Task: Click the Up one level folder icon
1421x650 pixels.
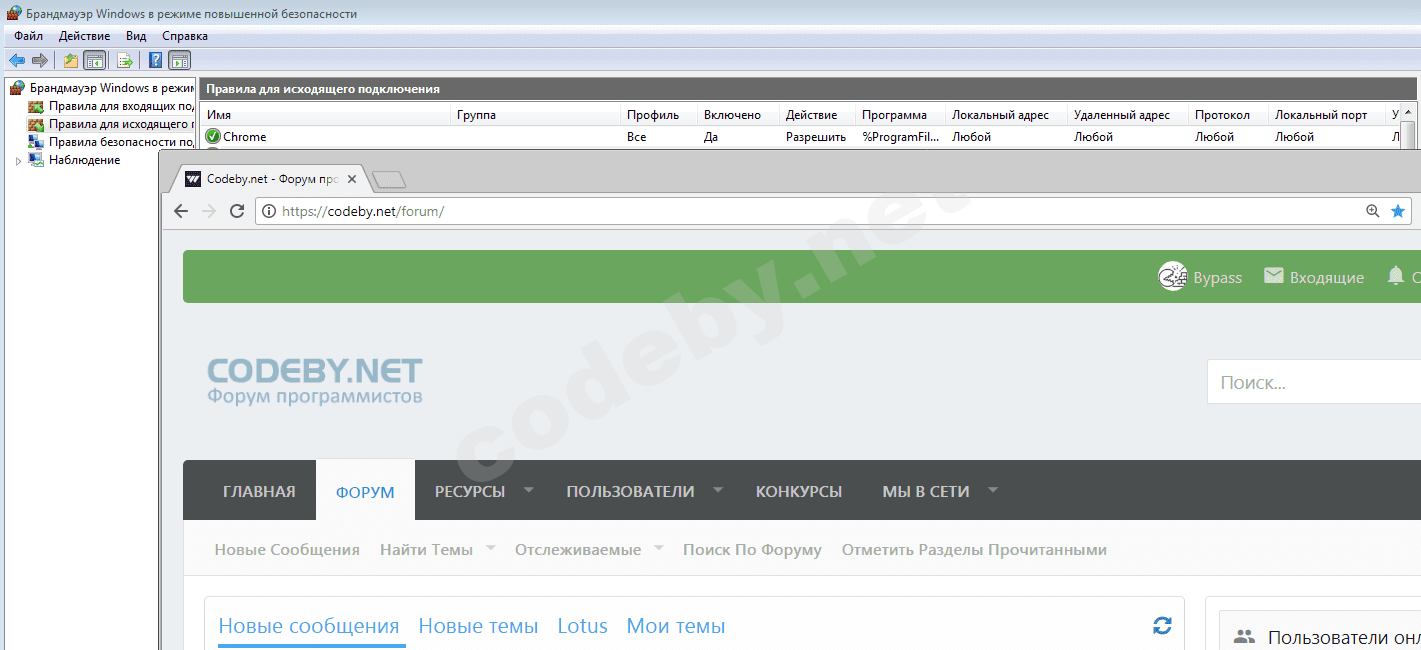Action: [x=71, y=60]
